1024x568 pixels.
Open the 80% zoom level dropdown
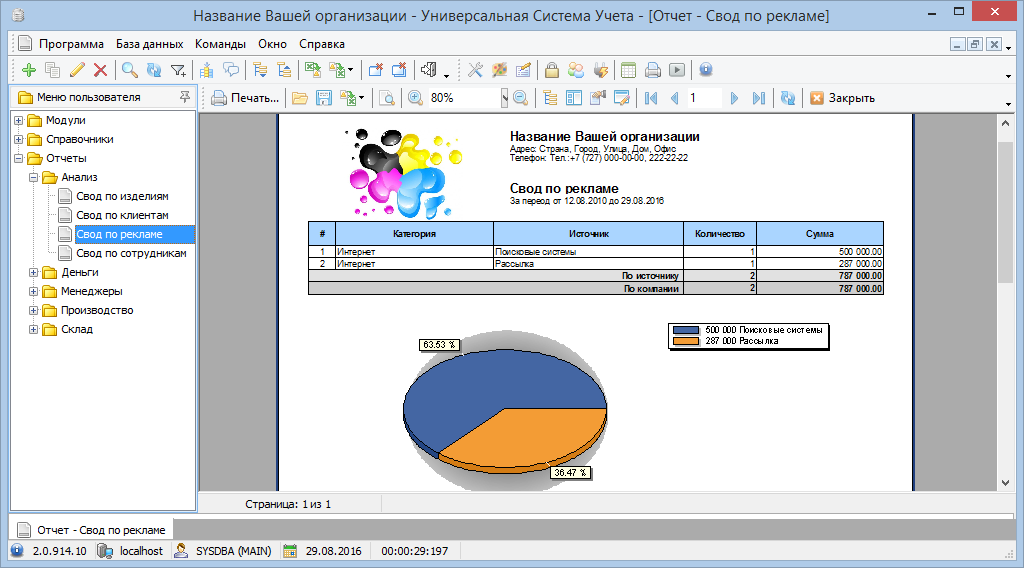point(504,98)
